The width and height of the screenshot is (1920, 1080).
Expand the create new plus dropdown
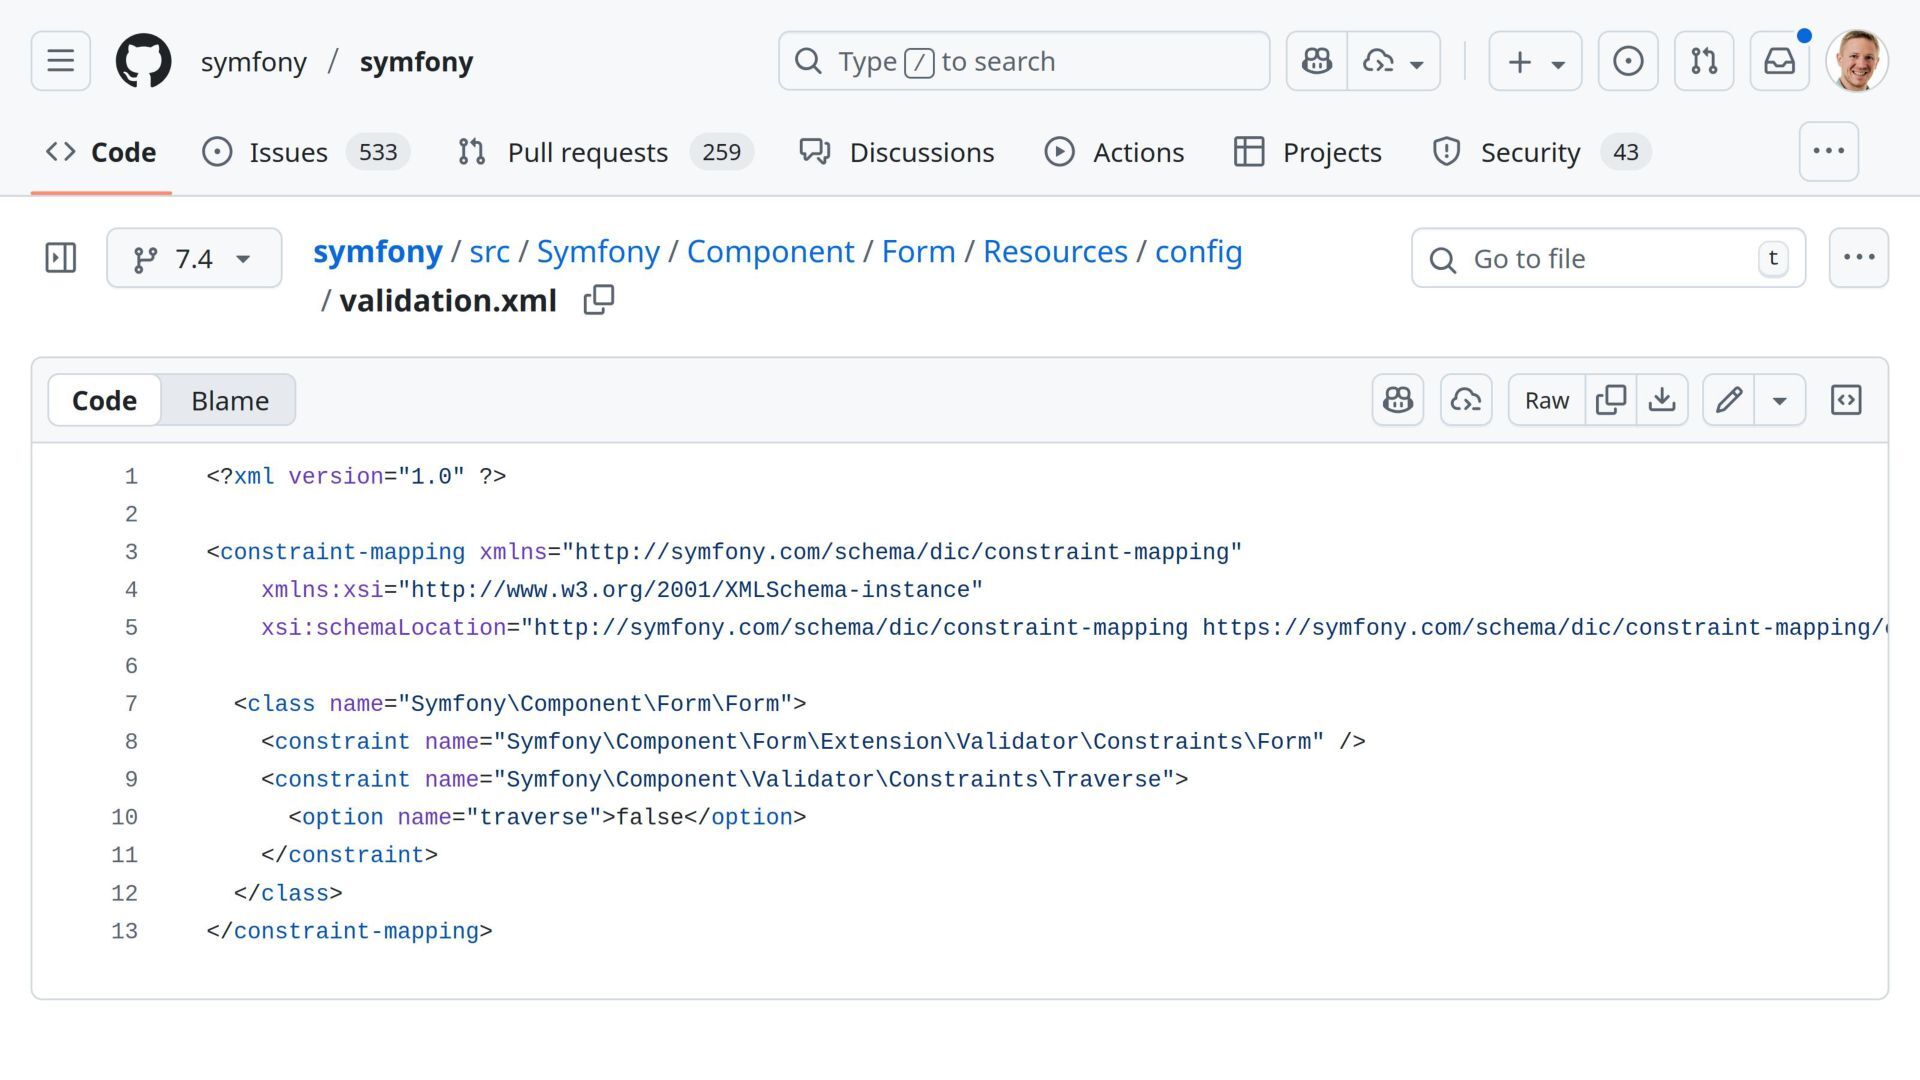(x=1534, y=61)
